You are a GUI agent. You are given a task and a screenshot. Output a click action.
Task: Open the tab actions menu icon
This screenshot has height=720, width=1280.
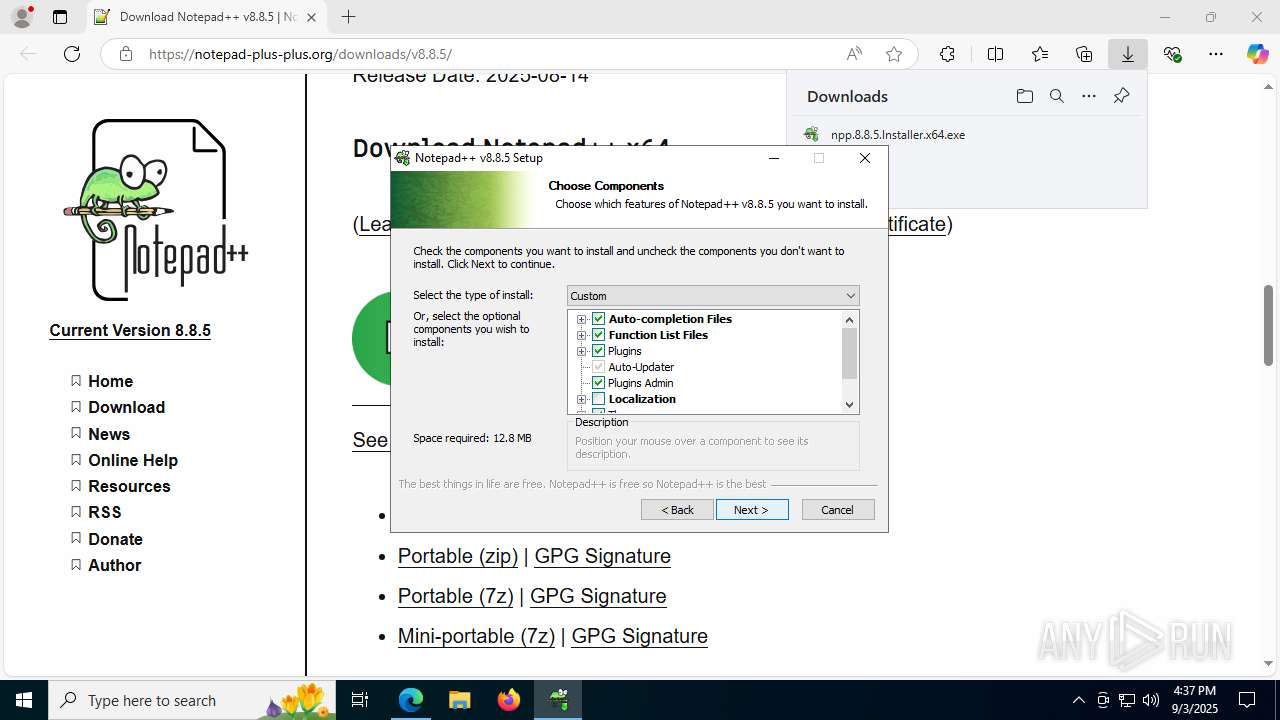click(60, 17)
